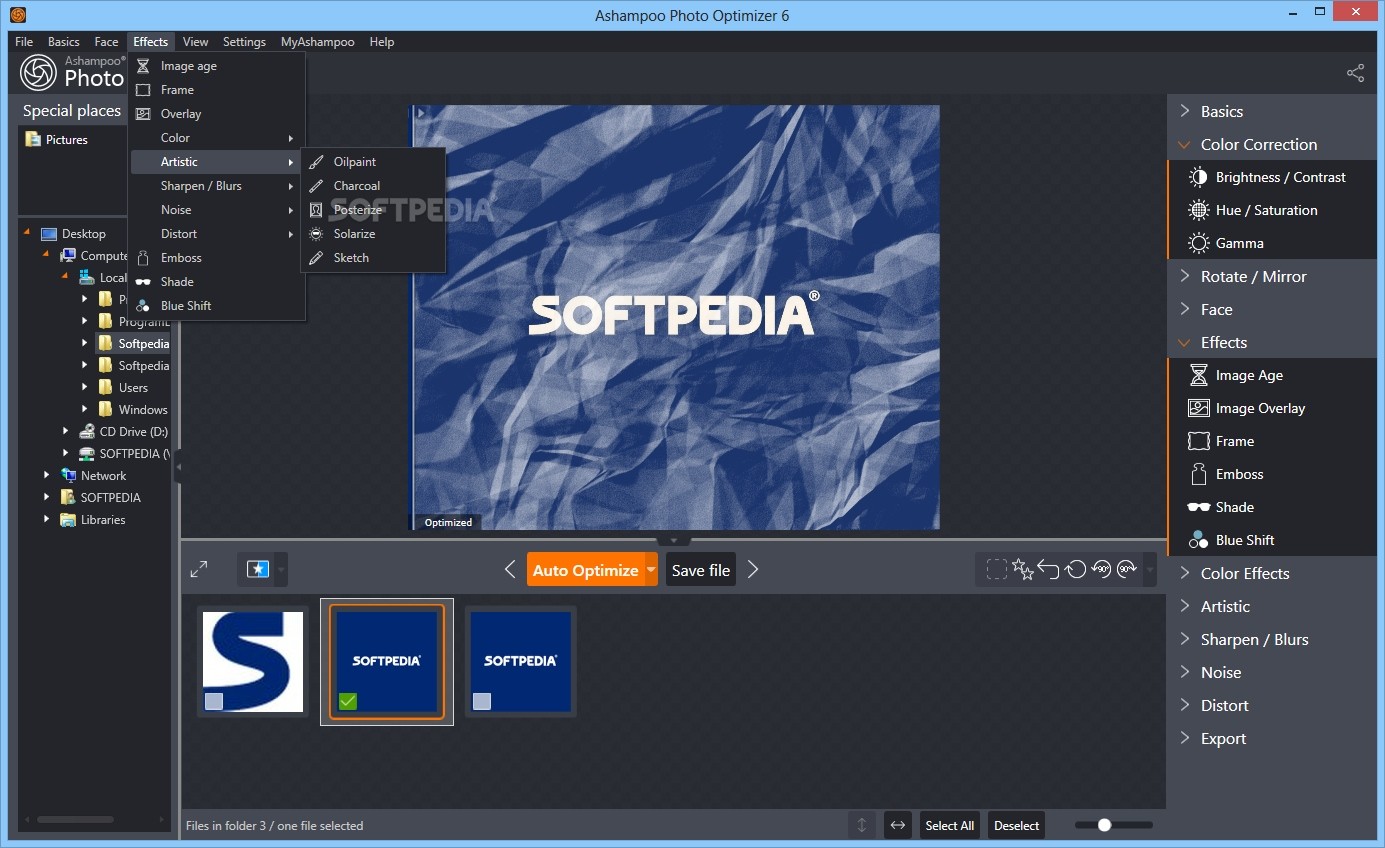Go to the previous image arrow
The height and width of the screenshot is (848, 1385).
(510, 569)
